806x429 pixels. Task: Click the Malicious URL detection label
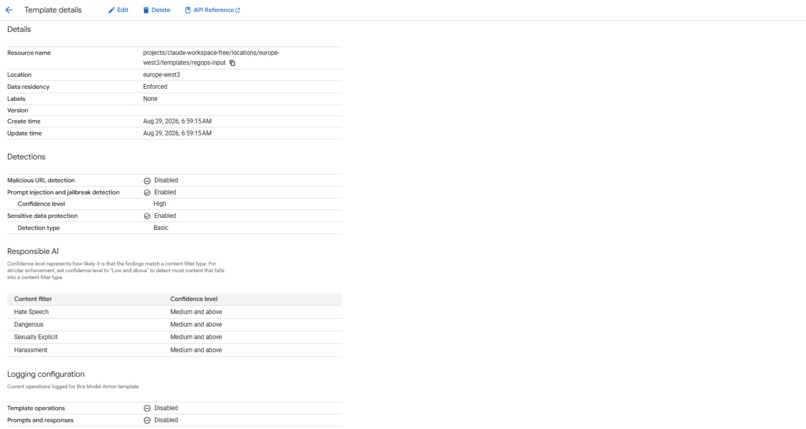(x=41, y=180)
